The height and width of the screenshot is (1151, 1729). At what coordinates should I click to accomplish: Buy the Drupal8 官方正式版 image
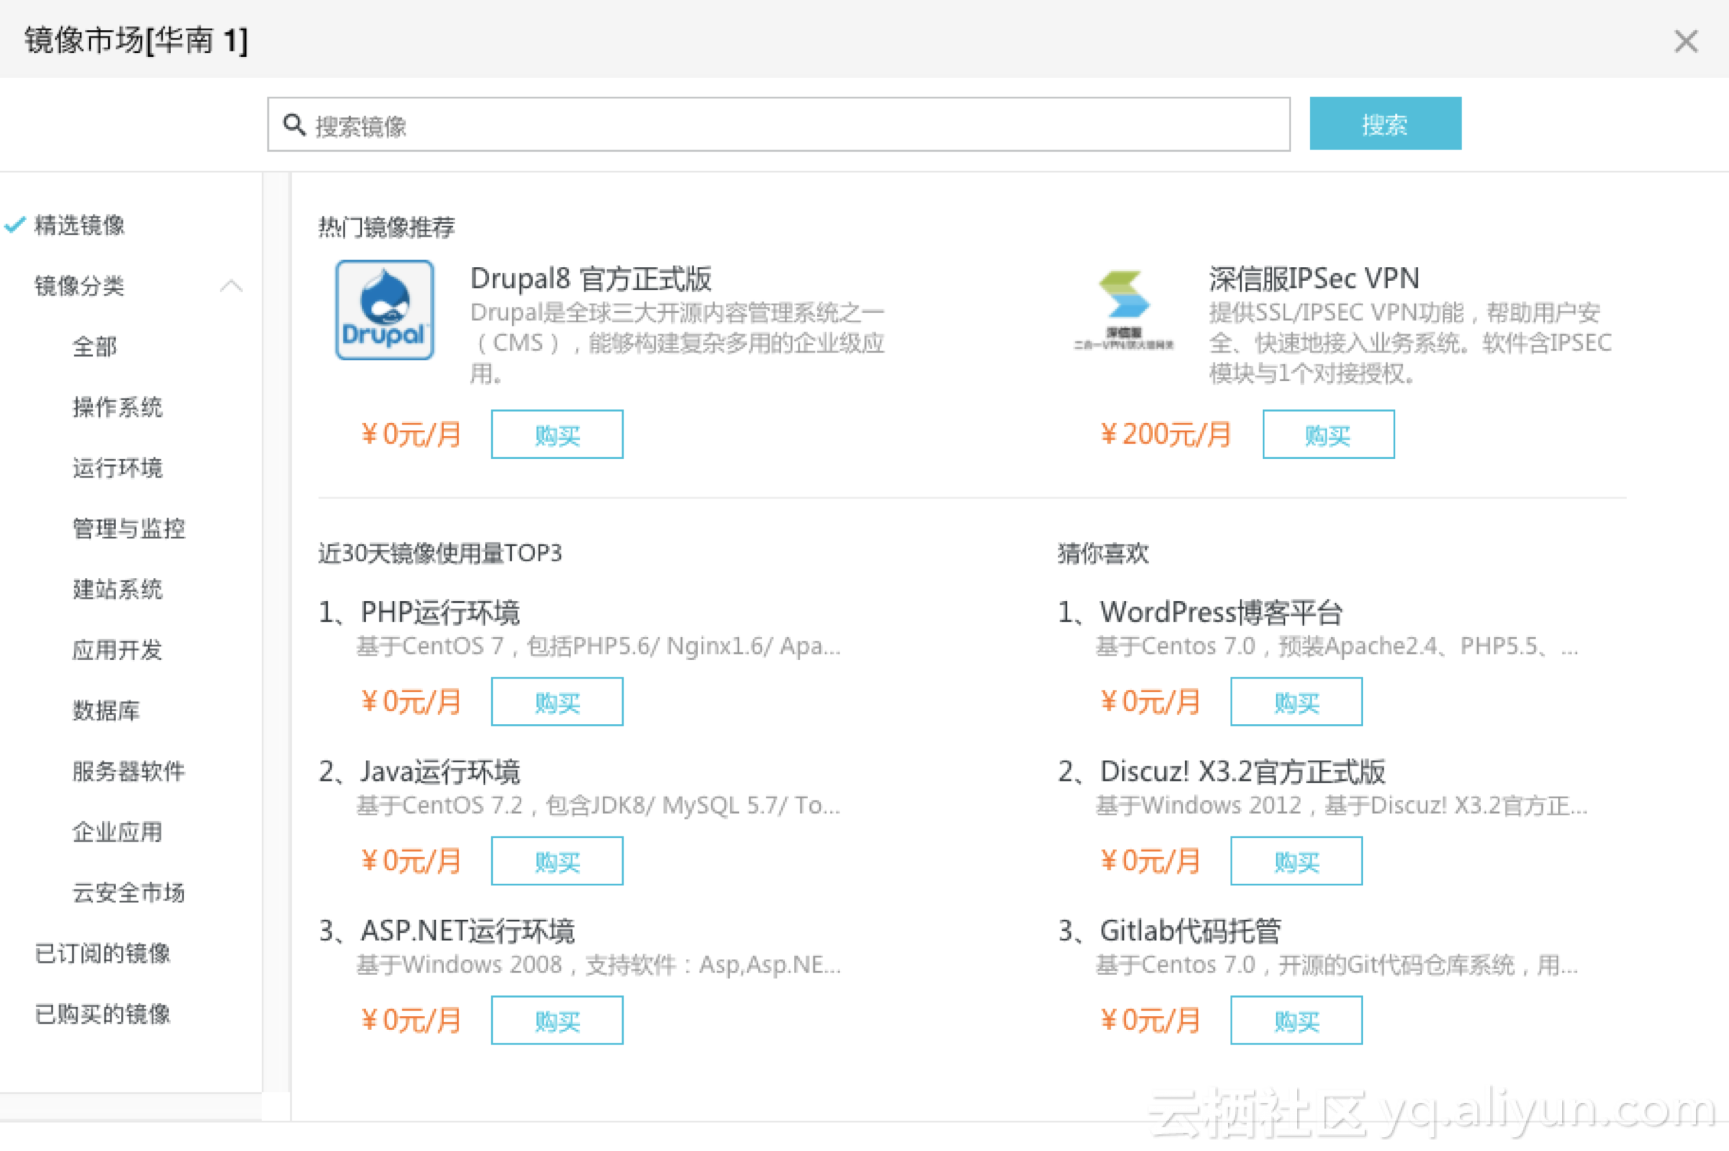(557, 434)
